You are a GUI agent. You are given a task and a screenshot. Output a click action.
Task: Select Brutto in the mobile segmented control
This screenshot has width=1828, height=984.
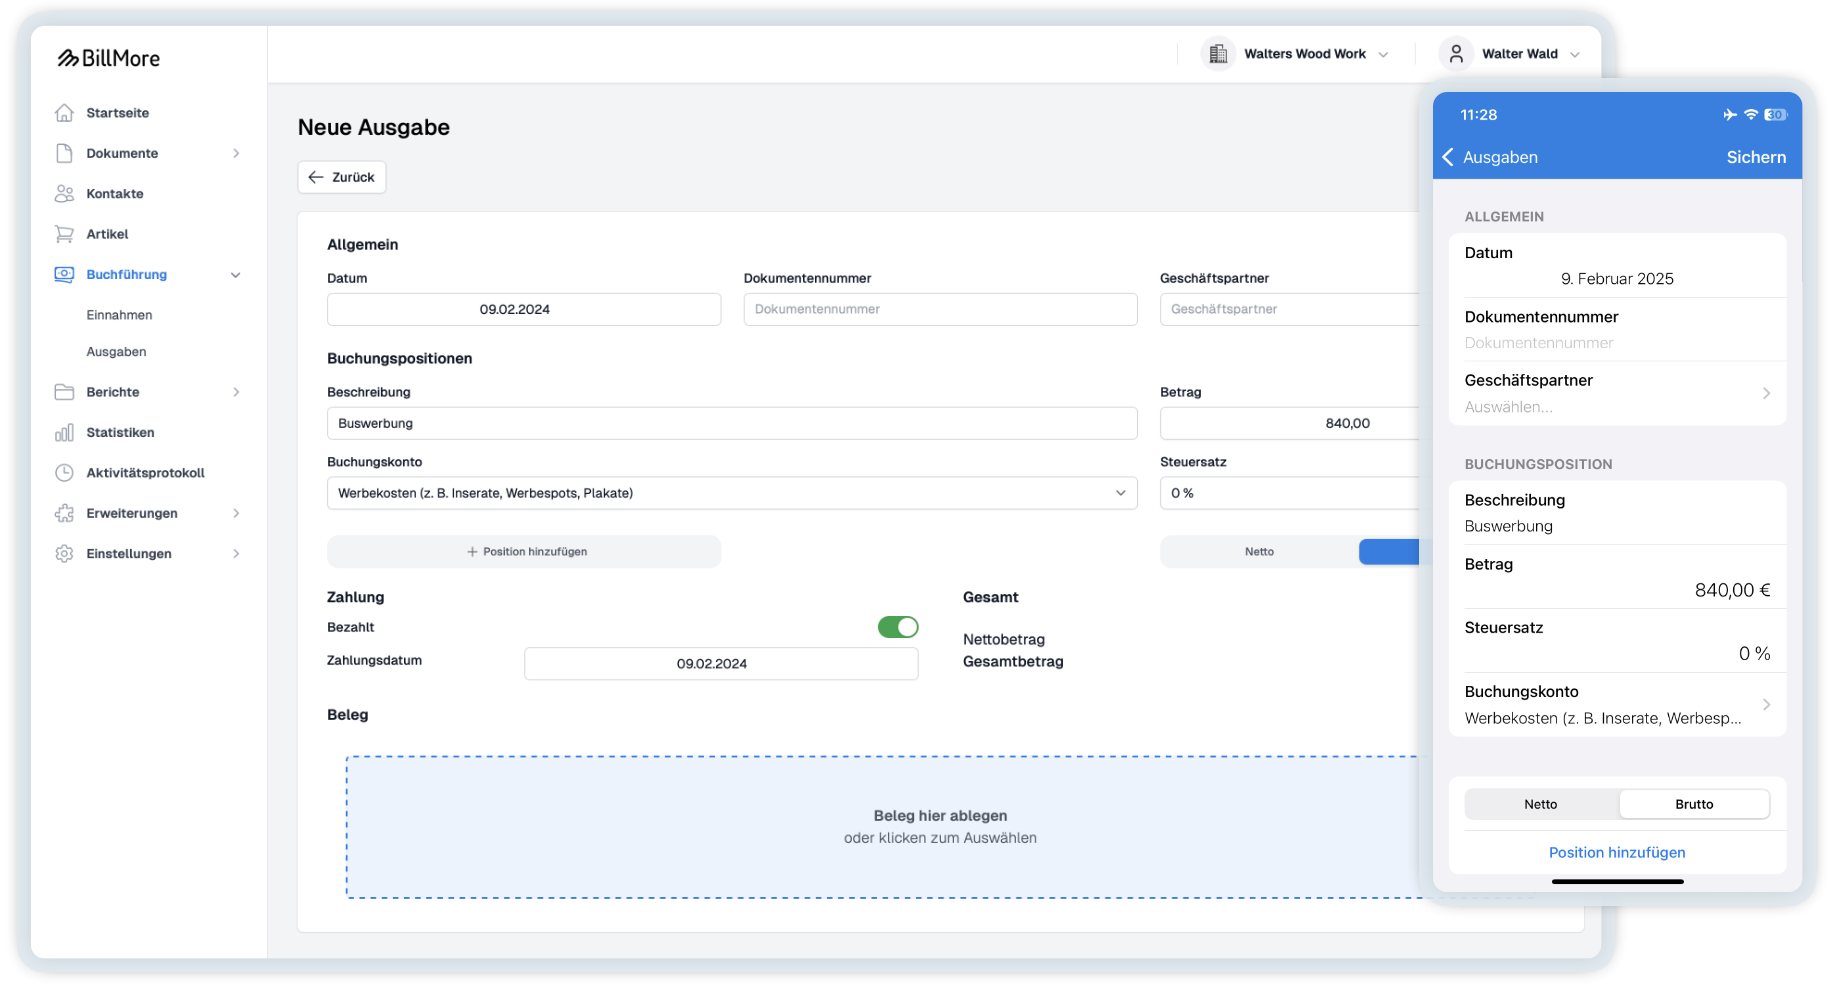tap(1694, 804)
